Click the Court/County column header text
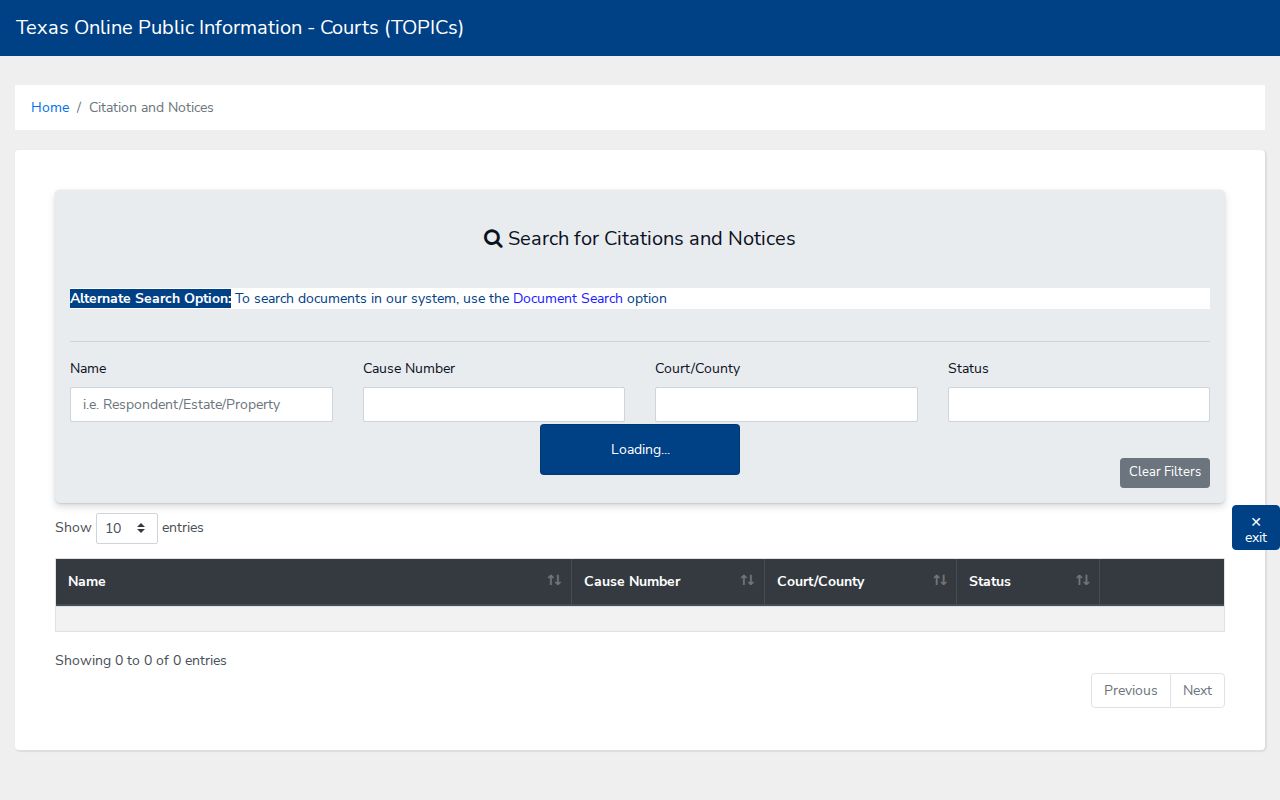Screen dimensions: 1280x800 [821, 581]
